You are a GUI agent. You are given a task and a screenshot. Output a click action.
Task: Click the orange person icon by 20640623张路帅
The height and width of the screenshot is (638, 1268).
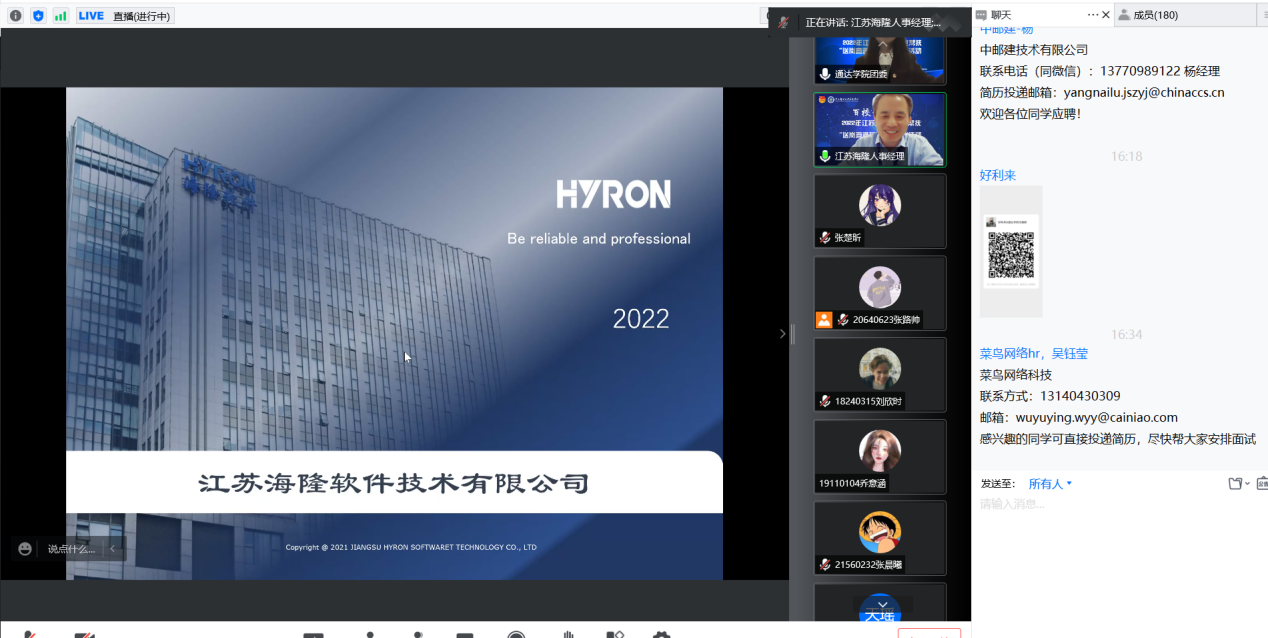tap(824, 320)
